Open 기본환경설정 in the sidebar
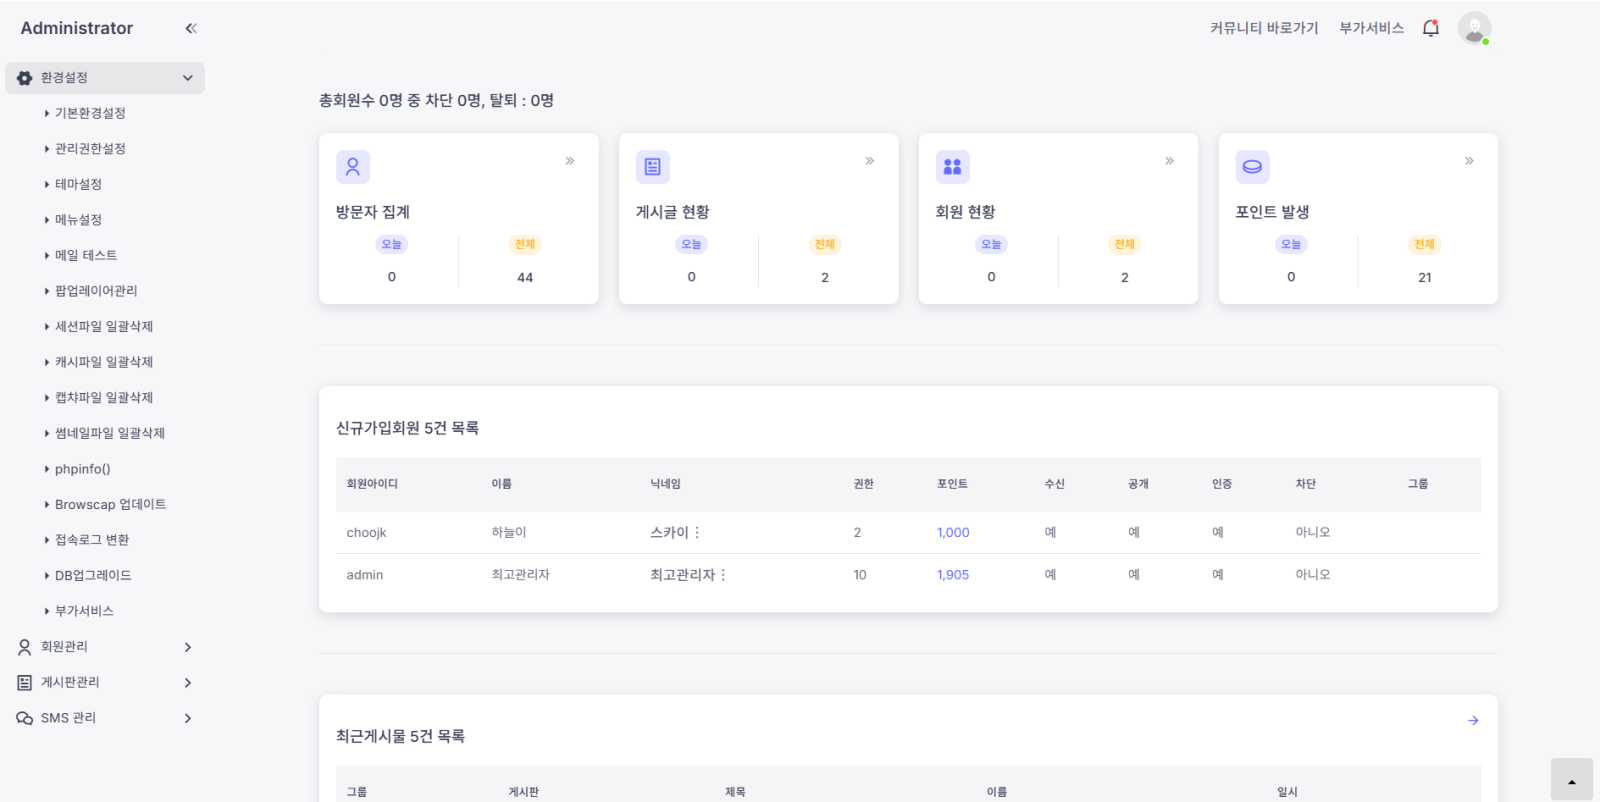Image resolution: width=1600 pixels, height=802 pixels. click(x=90, y=113)
